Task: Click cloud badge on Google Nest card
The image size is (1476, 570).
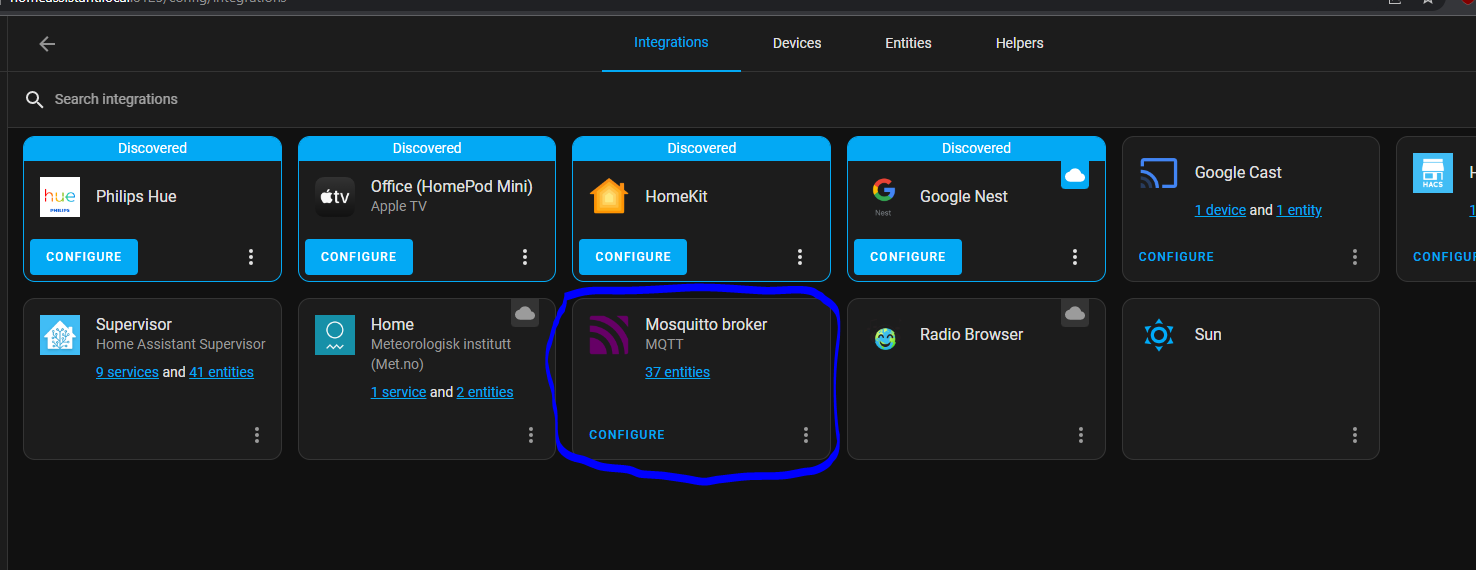Action: click(x=1075, y=175)
